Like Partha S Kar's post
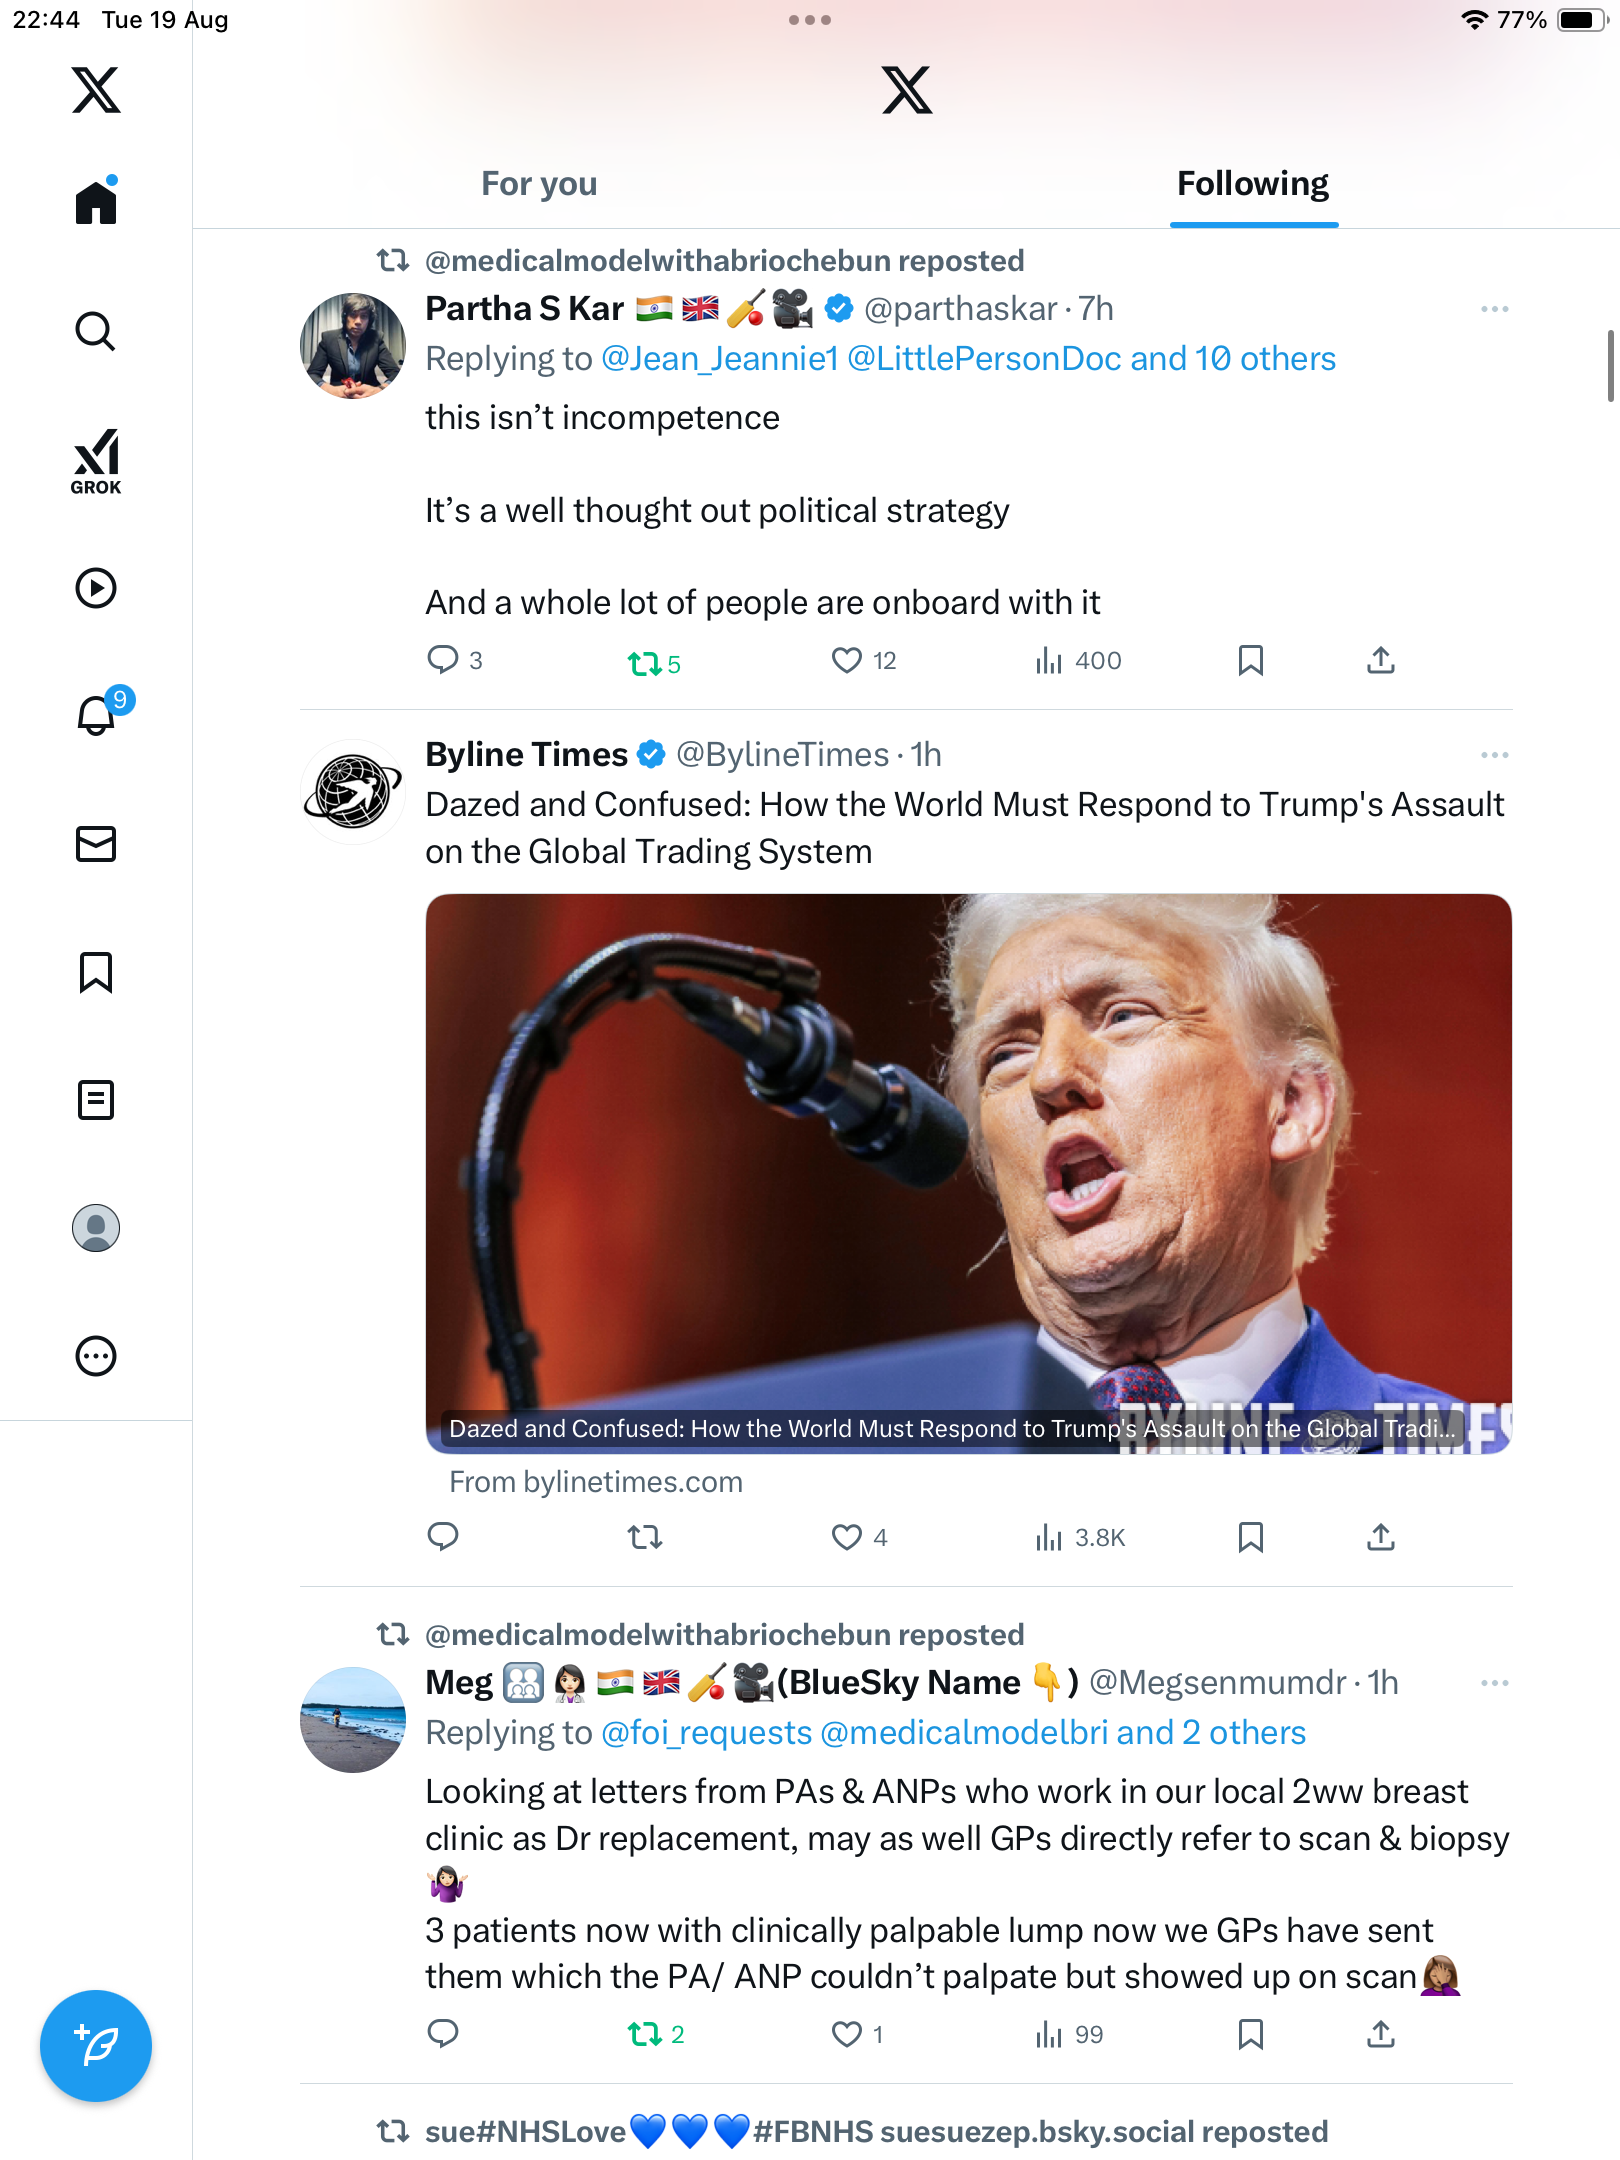 click(847, 660)
